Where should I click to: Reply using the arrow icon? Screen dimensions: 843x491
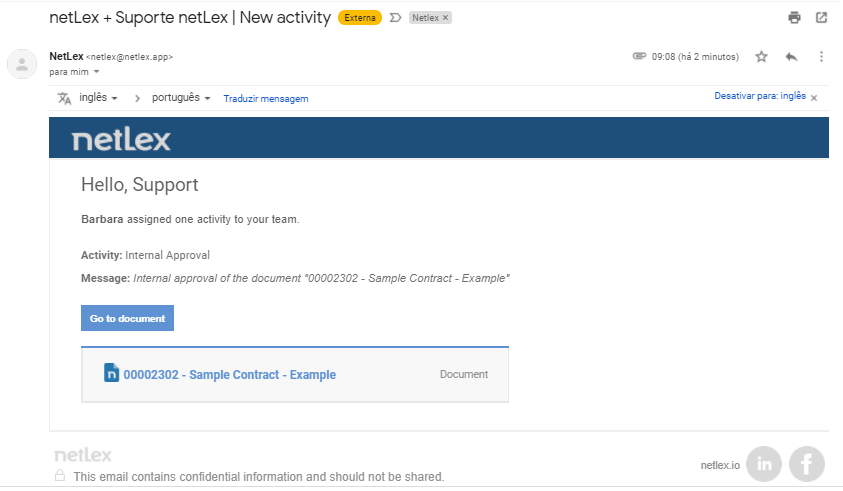pyautogui.click(x=791, y=56)
